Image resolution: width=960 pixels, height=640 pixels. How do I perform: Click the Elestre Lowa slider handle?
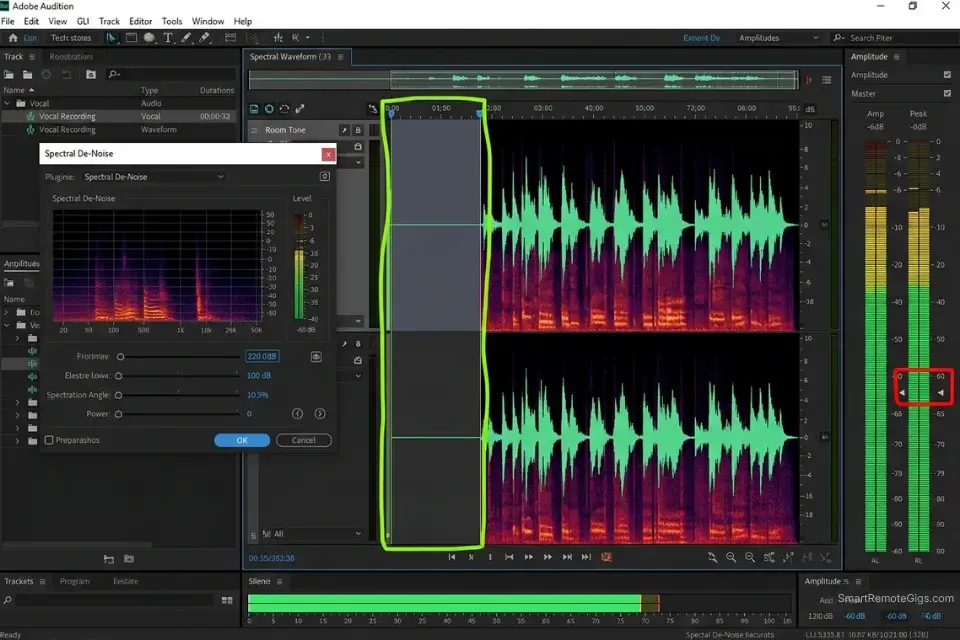coord(119,375)
